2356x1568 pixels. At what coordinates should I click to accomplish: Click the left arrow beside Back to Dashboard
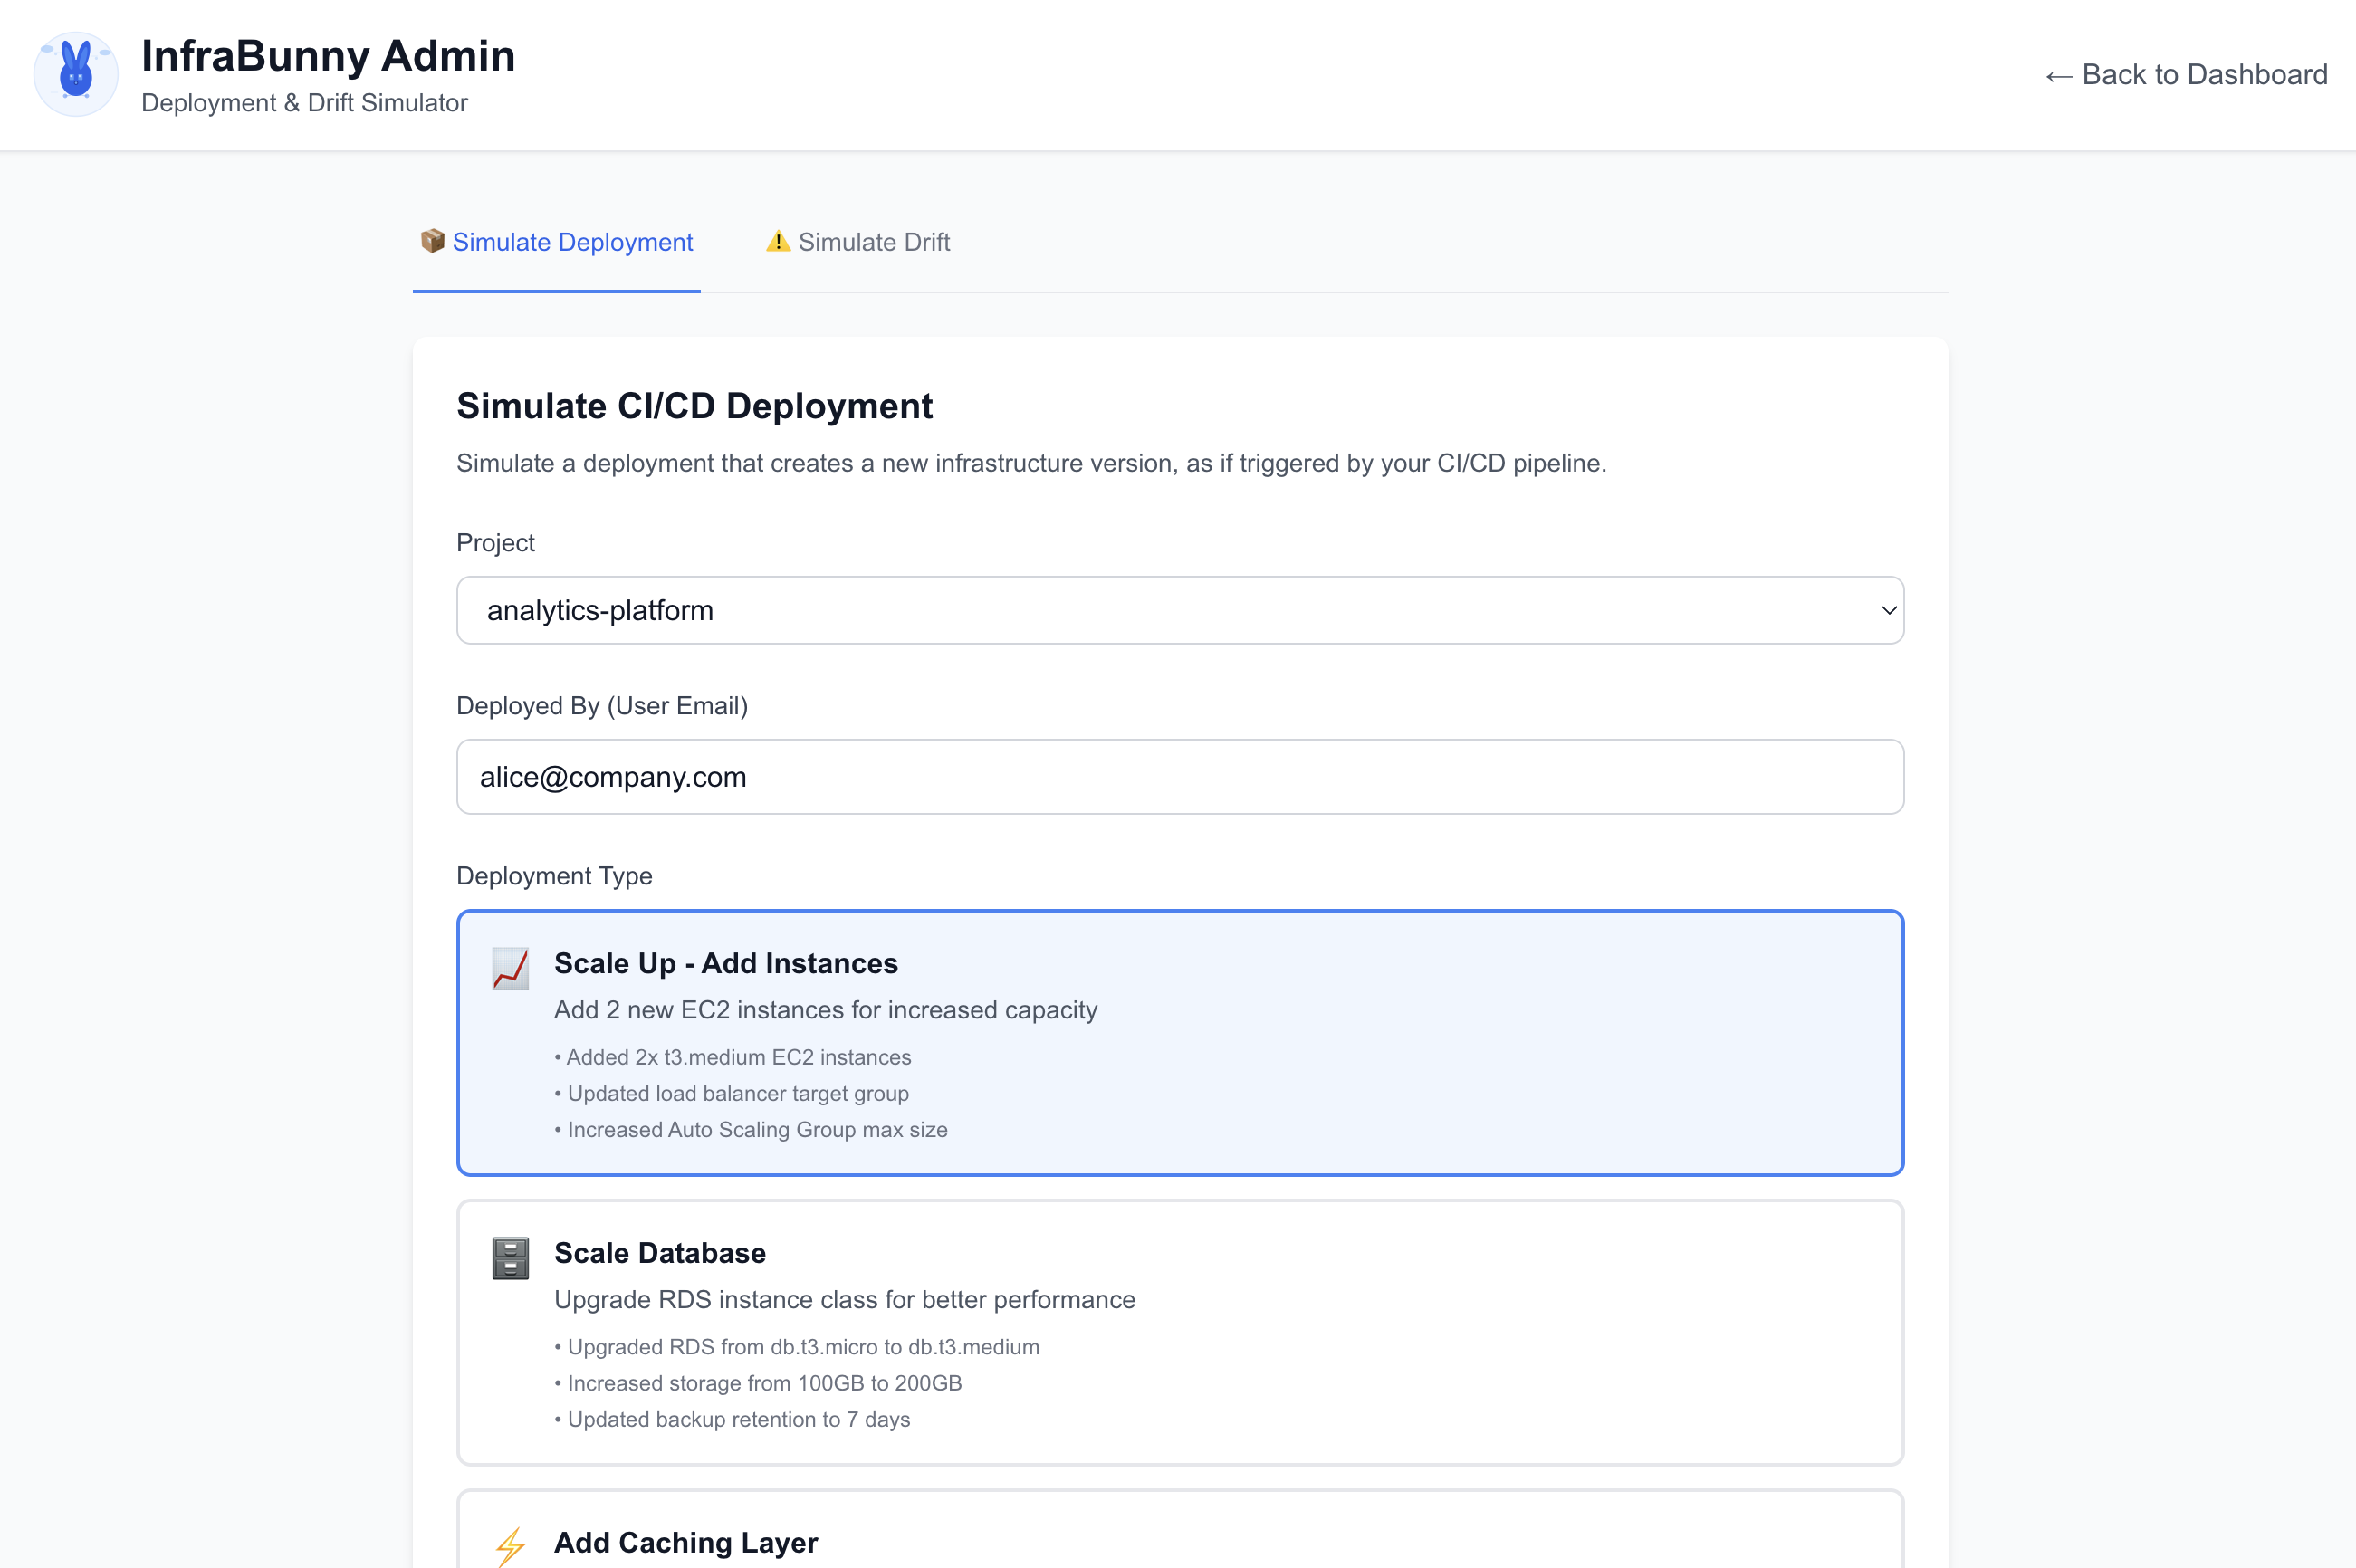2058,76
